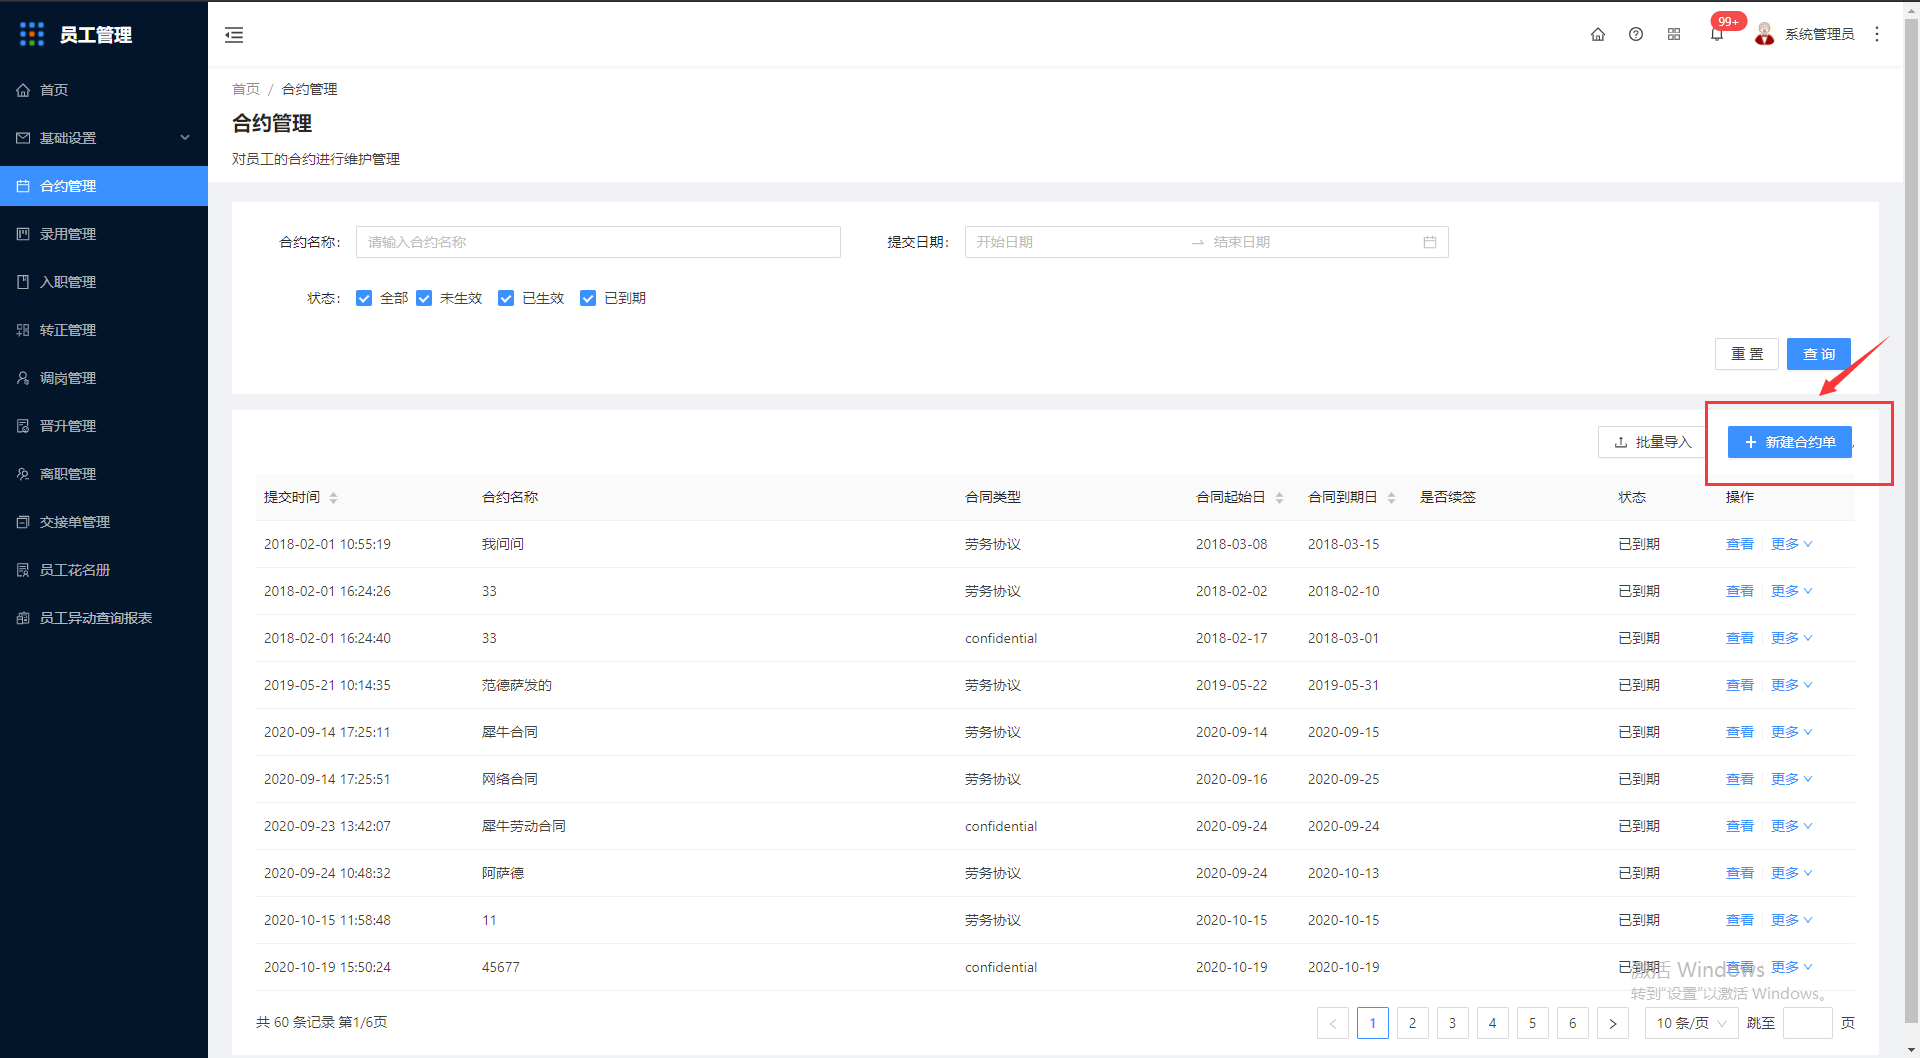Toggle the 全部 status checkbox

pos(364,298)
